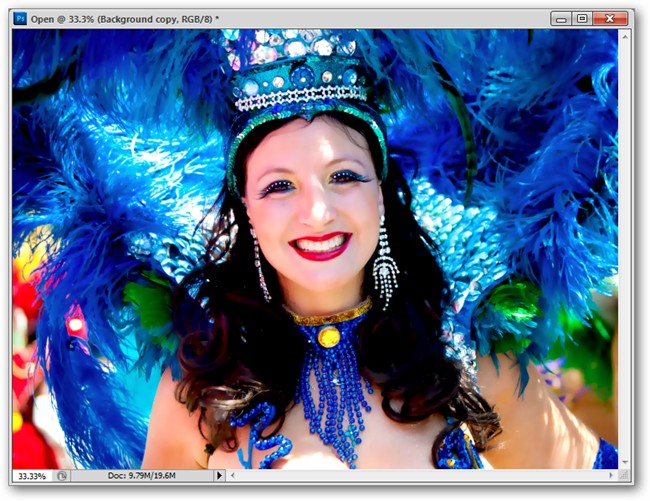Close the Background copy document window
The width and height of the screenshot is (650, 501).
[x=610, y=19]
